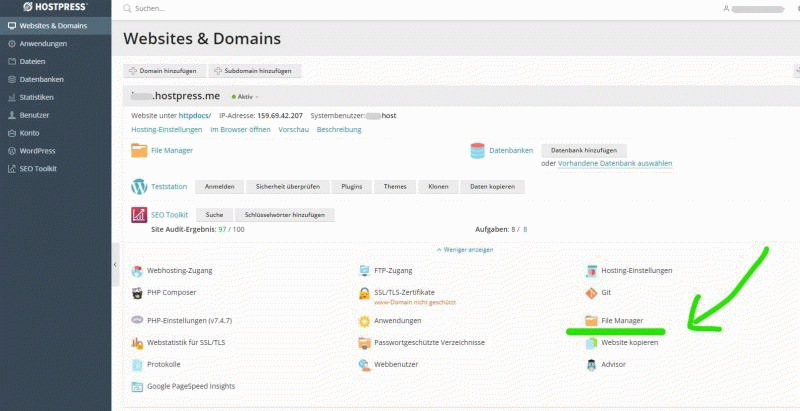Viewport: 800px width, 411px height.
Task: Click the Beschreibung link
Action: [x=339, y=130]
